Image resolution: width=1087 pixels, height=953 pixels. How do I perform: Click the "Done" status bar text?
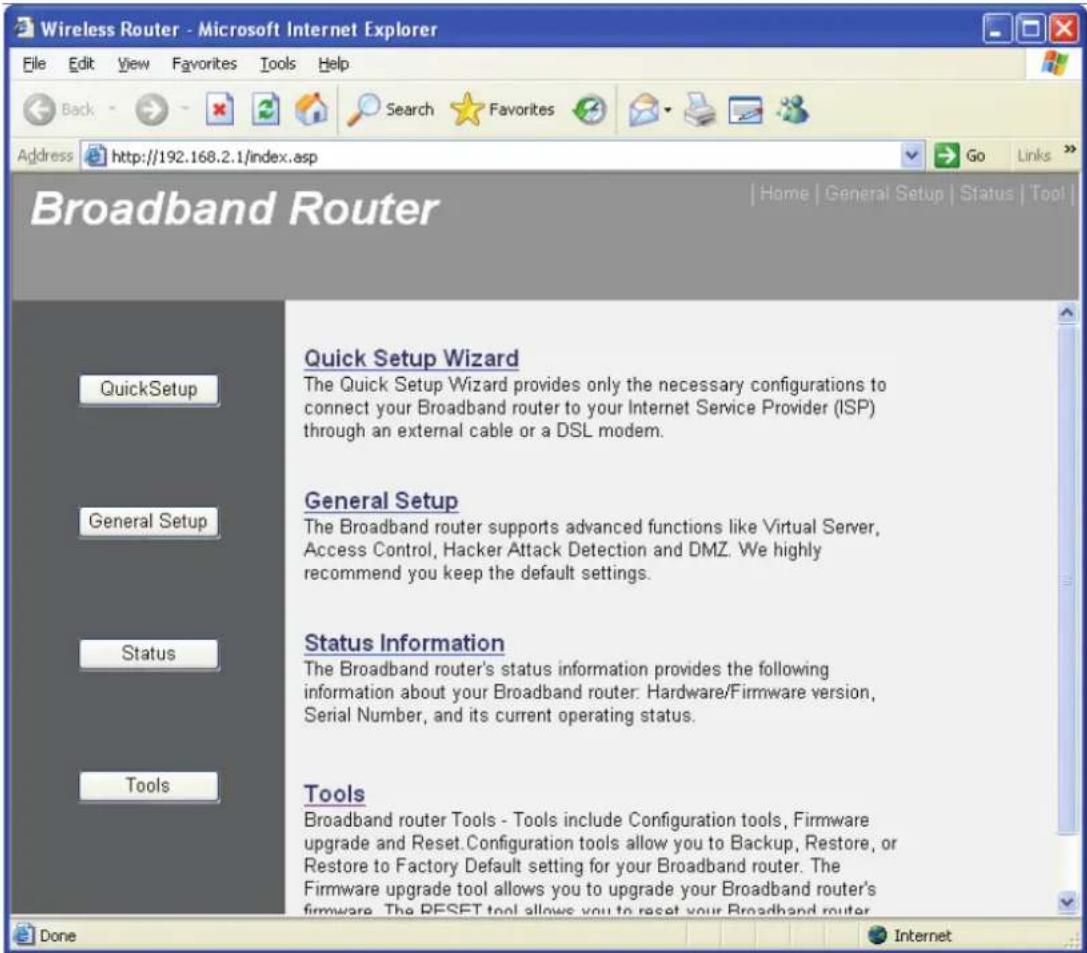click(x=58, y=936)
